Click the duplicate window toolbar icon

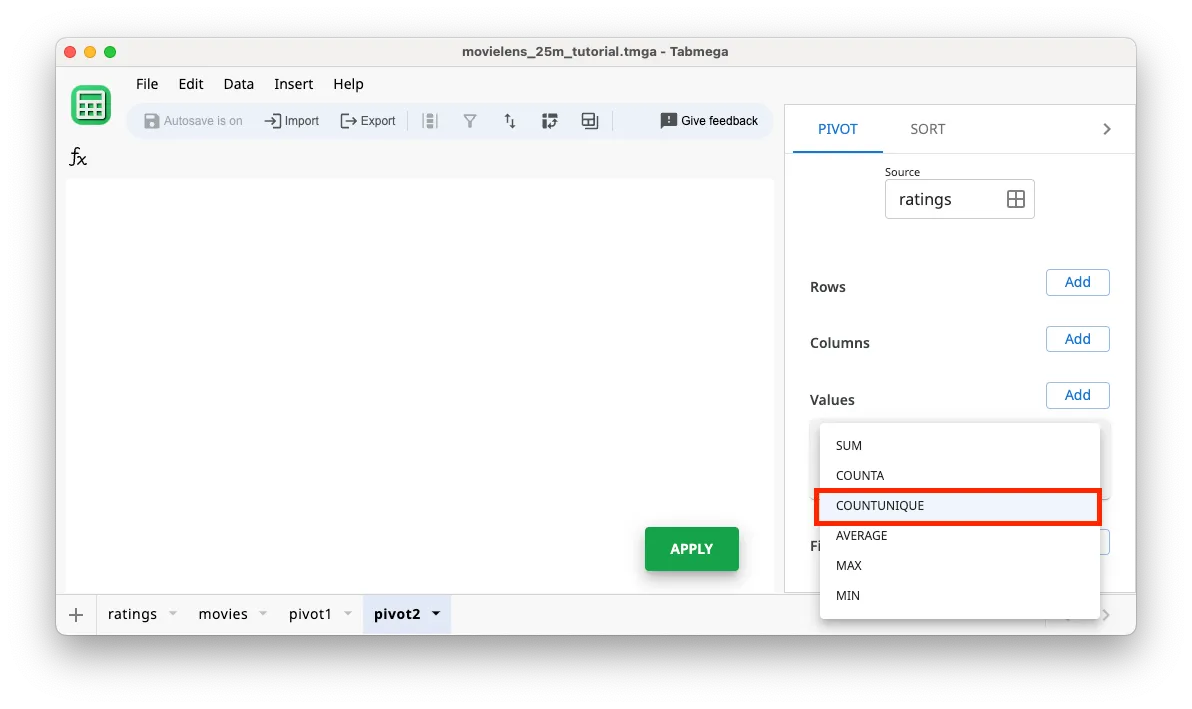point(589,120)
